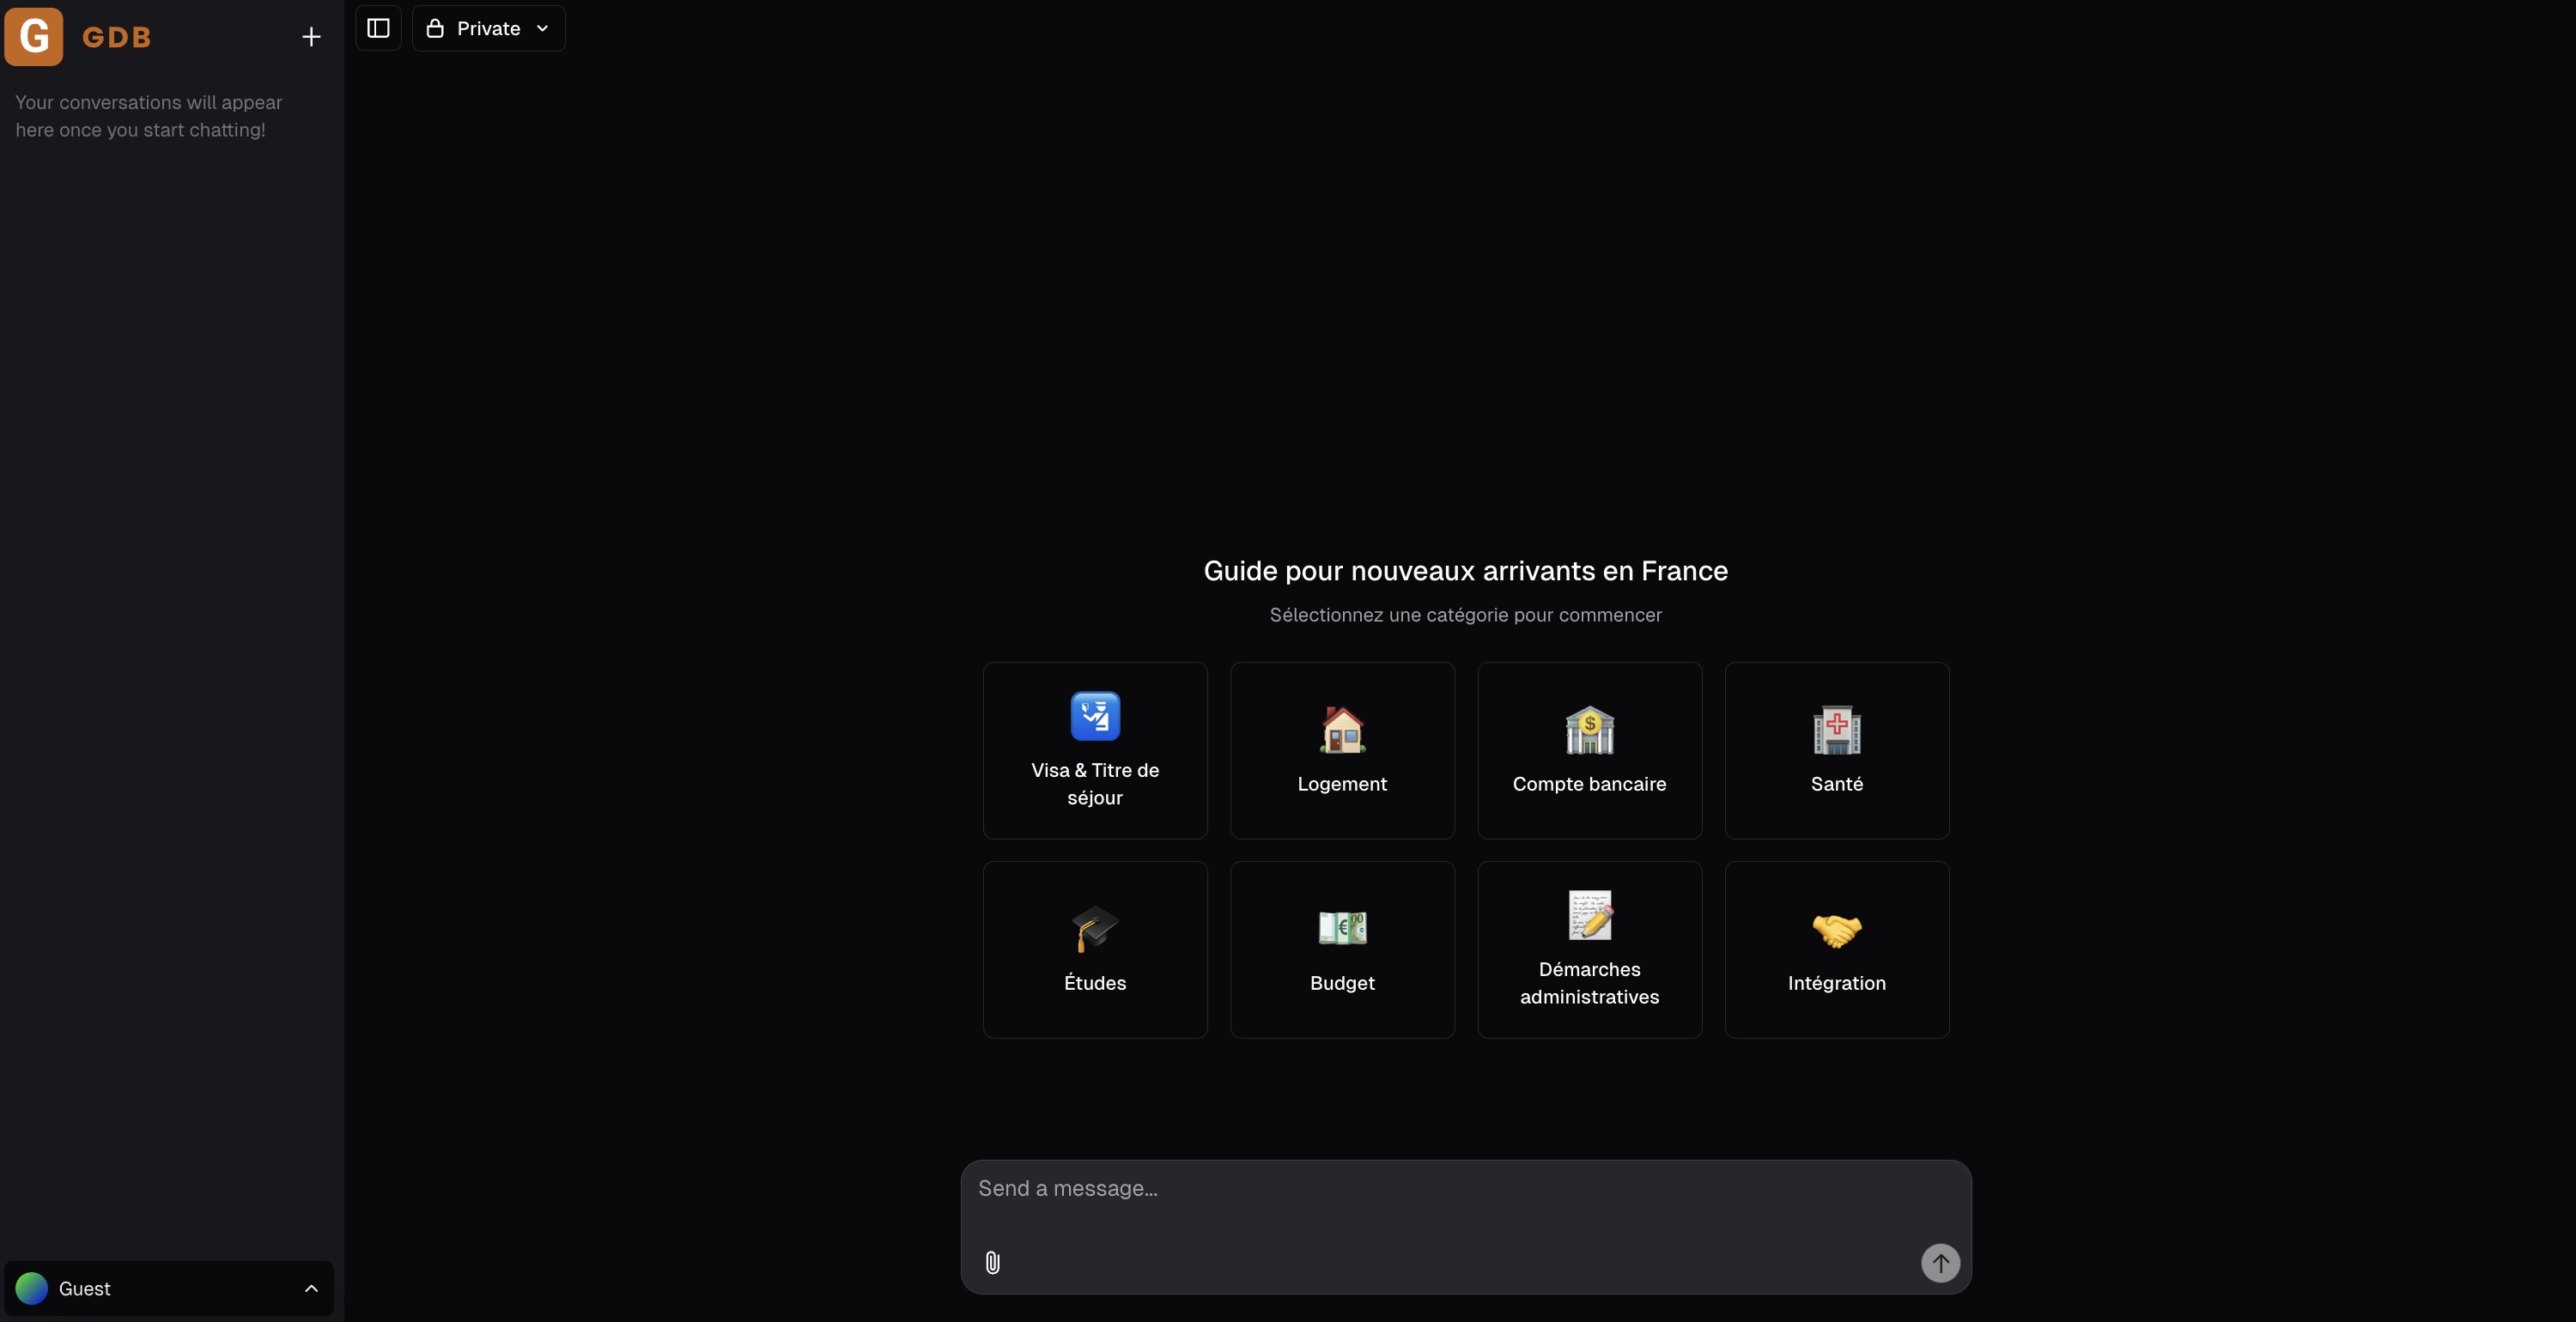2576x1322 pixels.
Task: Click the euro banknote Budget icon
Action: tap(1342, 929)
